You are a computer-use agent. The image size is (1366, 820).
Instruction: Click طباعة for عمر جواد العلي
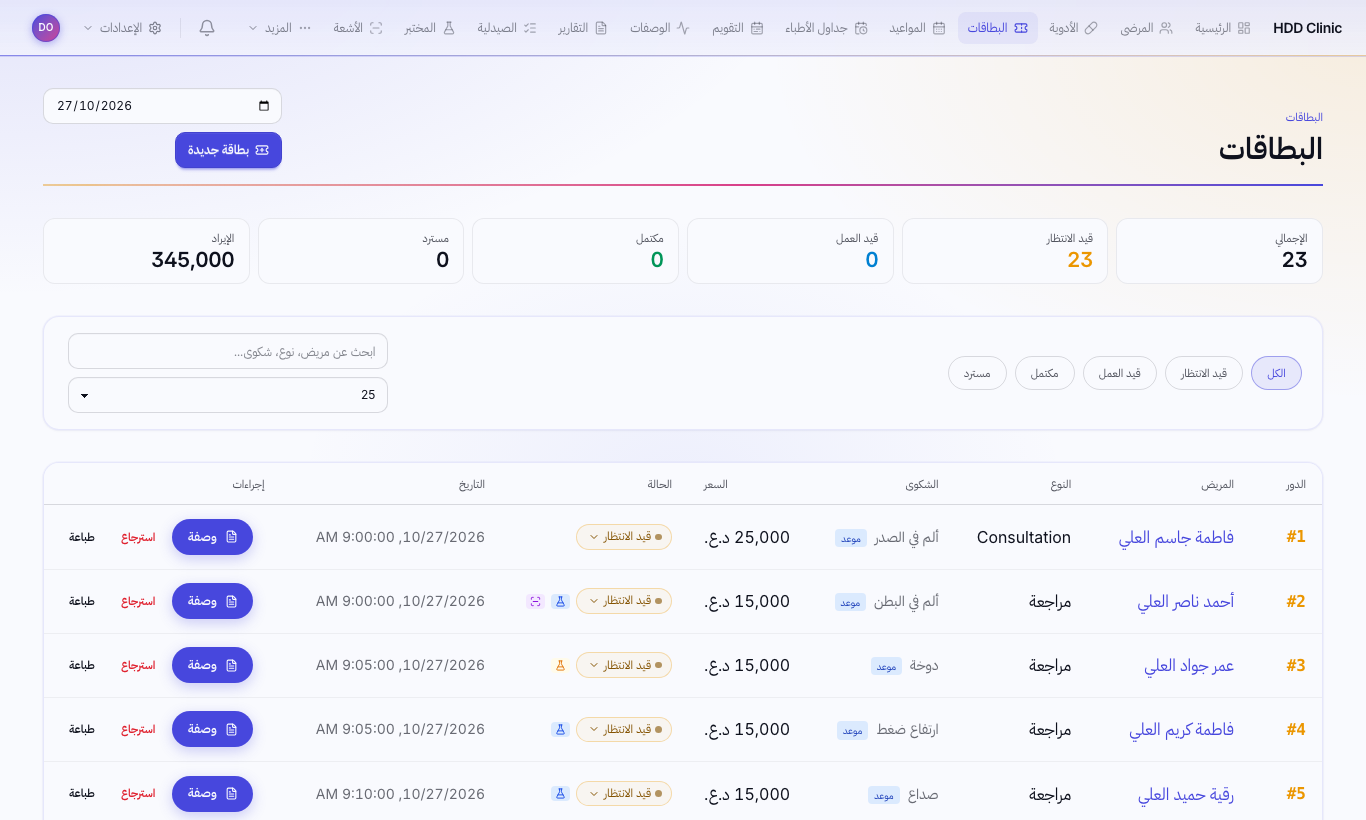tap(82, 665)
